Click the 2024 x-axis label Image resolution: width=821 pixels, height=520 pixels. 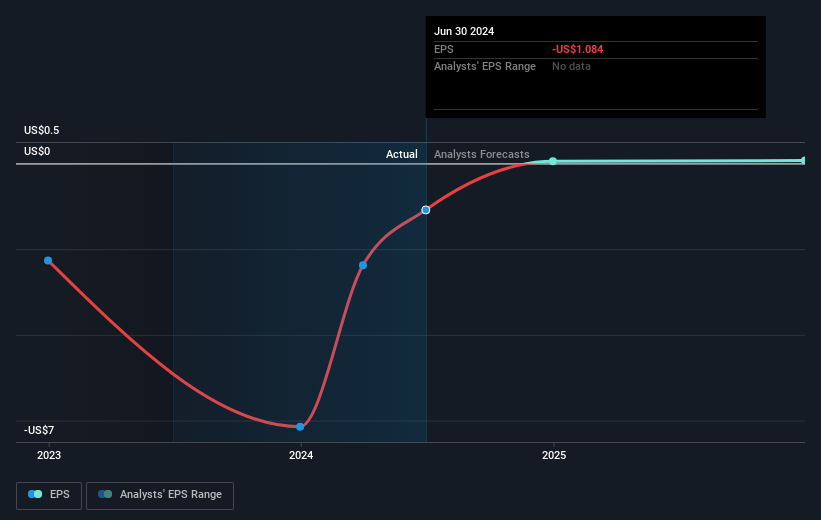click(301, 455)
